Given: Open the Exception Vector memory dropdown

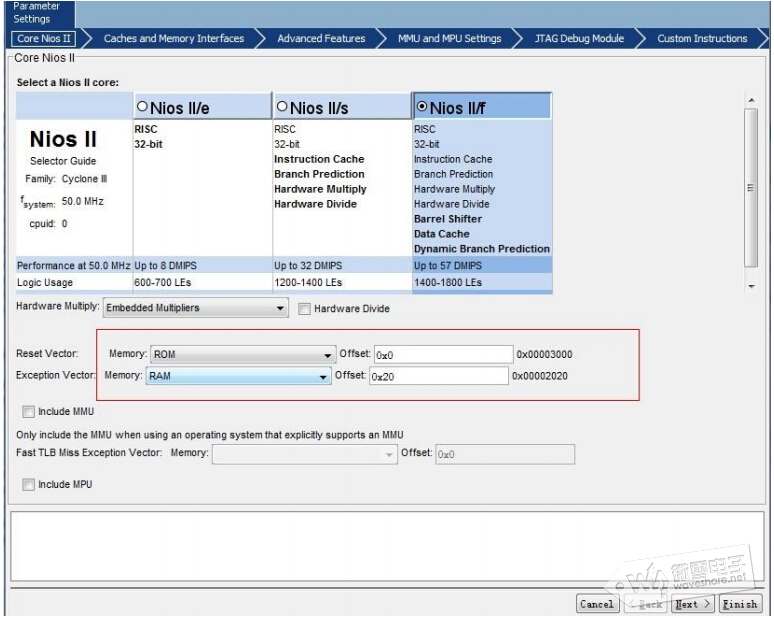Looking at the screenshot, I should tap(238, 376).
